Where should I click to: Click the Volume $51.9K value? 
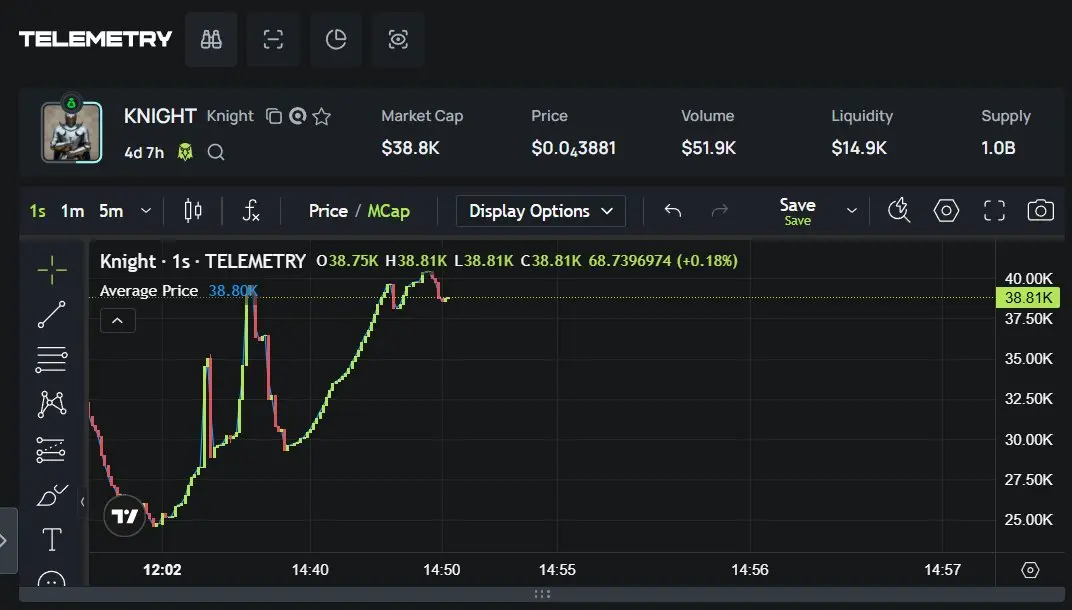point(708,148)
